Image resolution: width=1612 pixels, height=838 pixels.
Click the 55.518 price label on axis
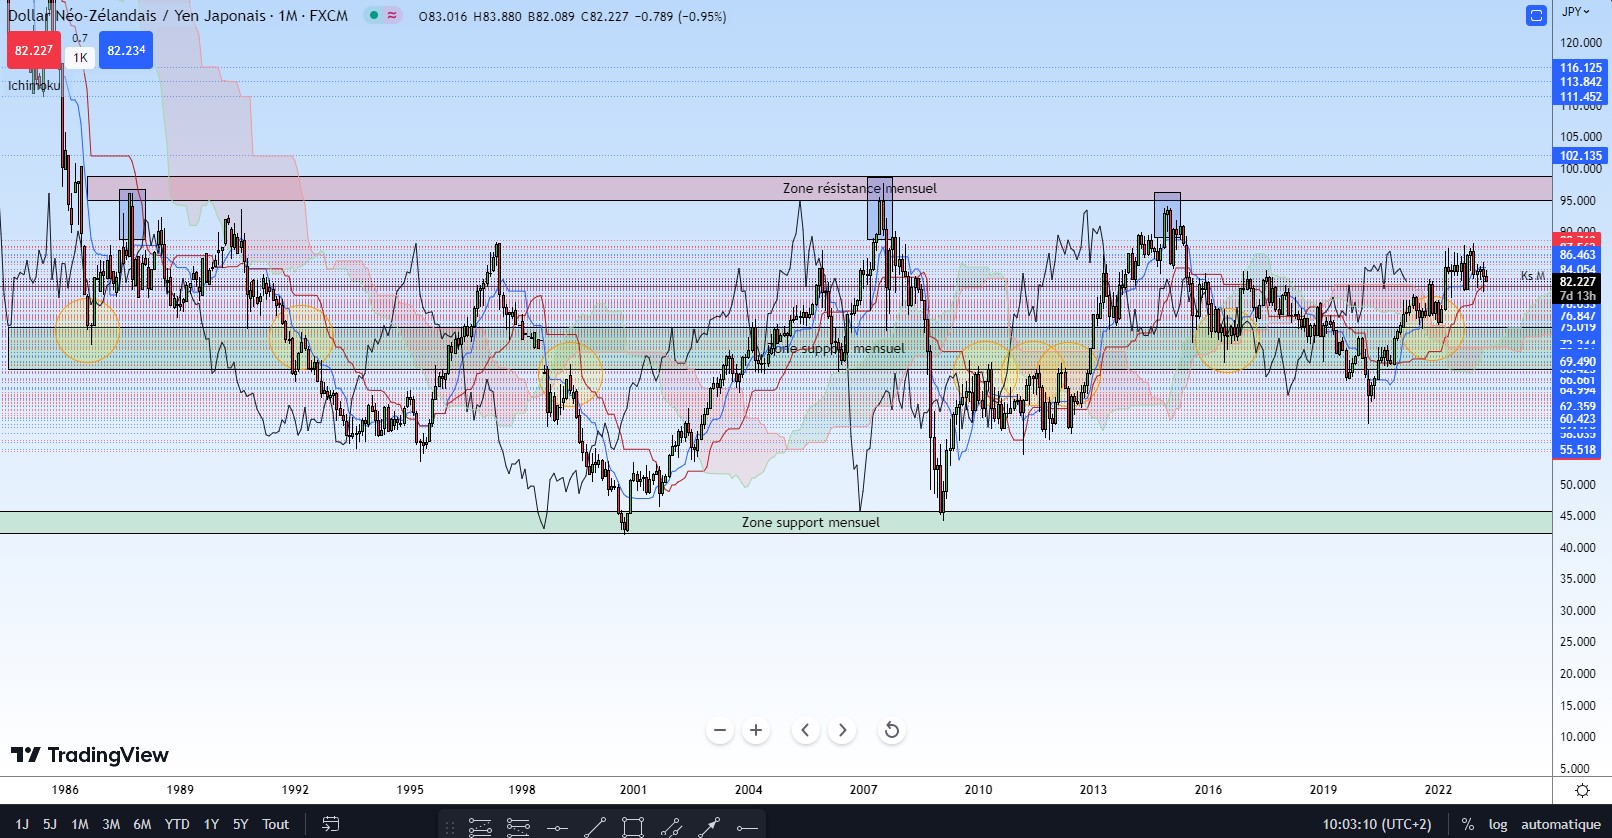(x=1578, y=450)
